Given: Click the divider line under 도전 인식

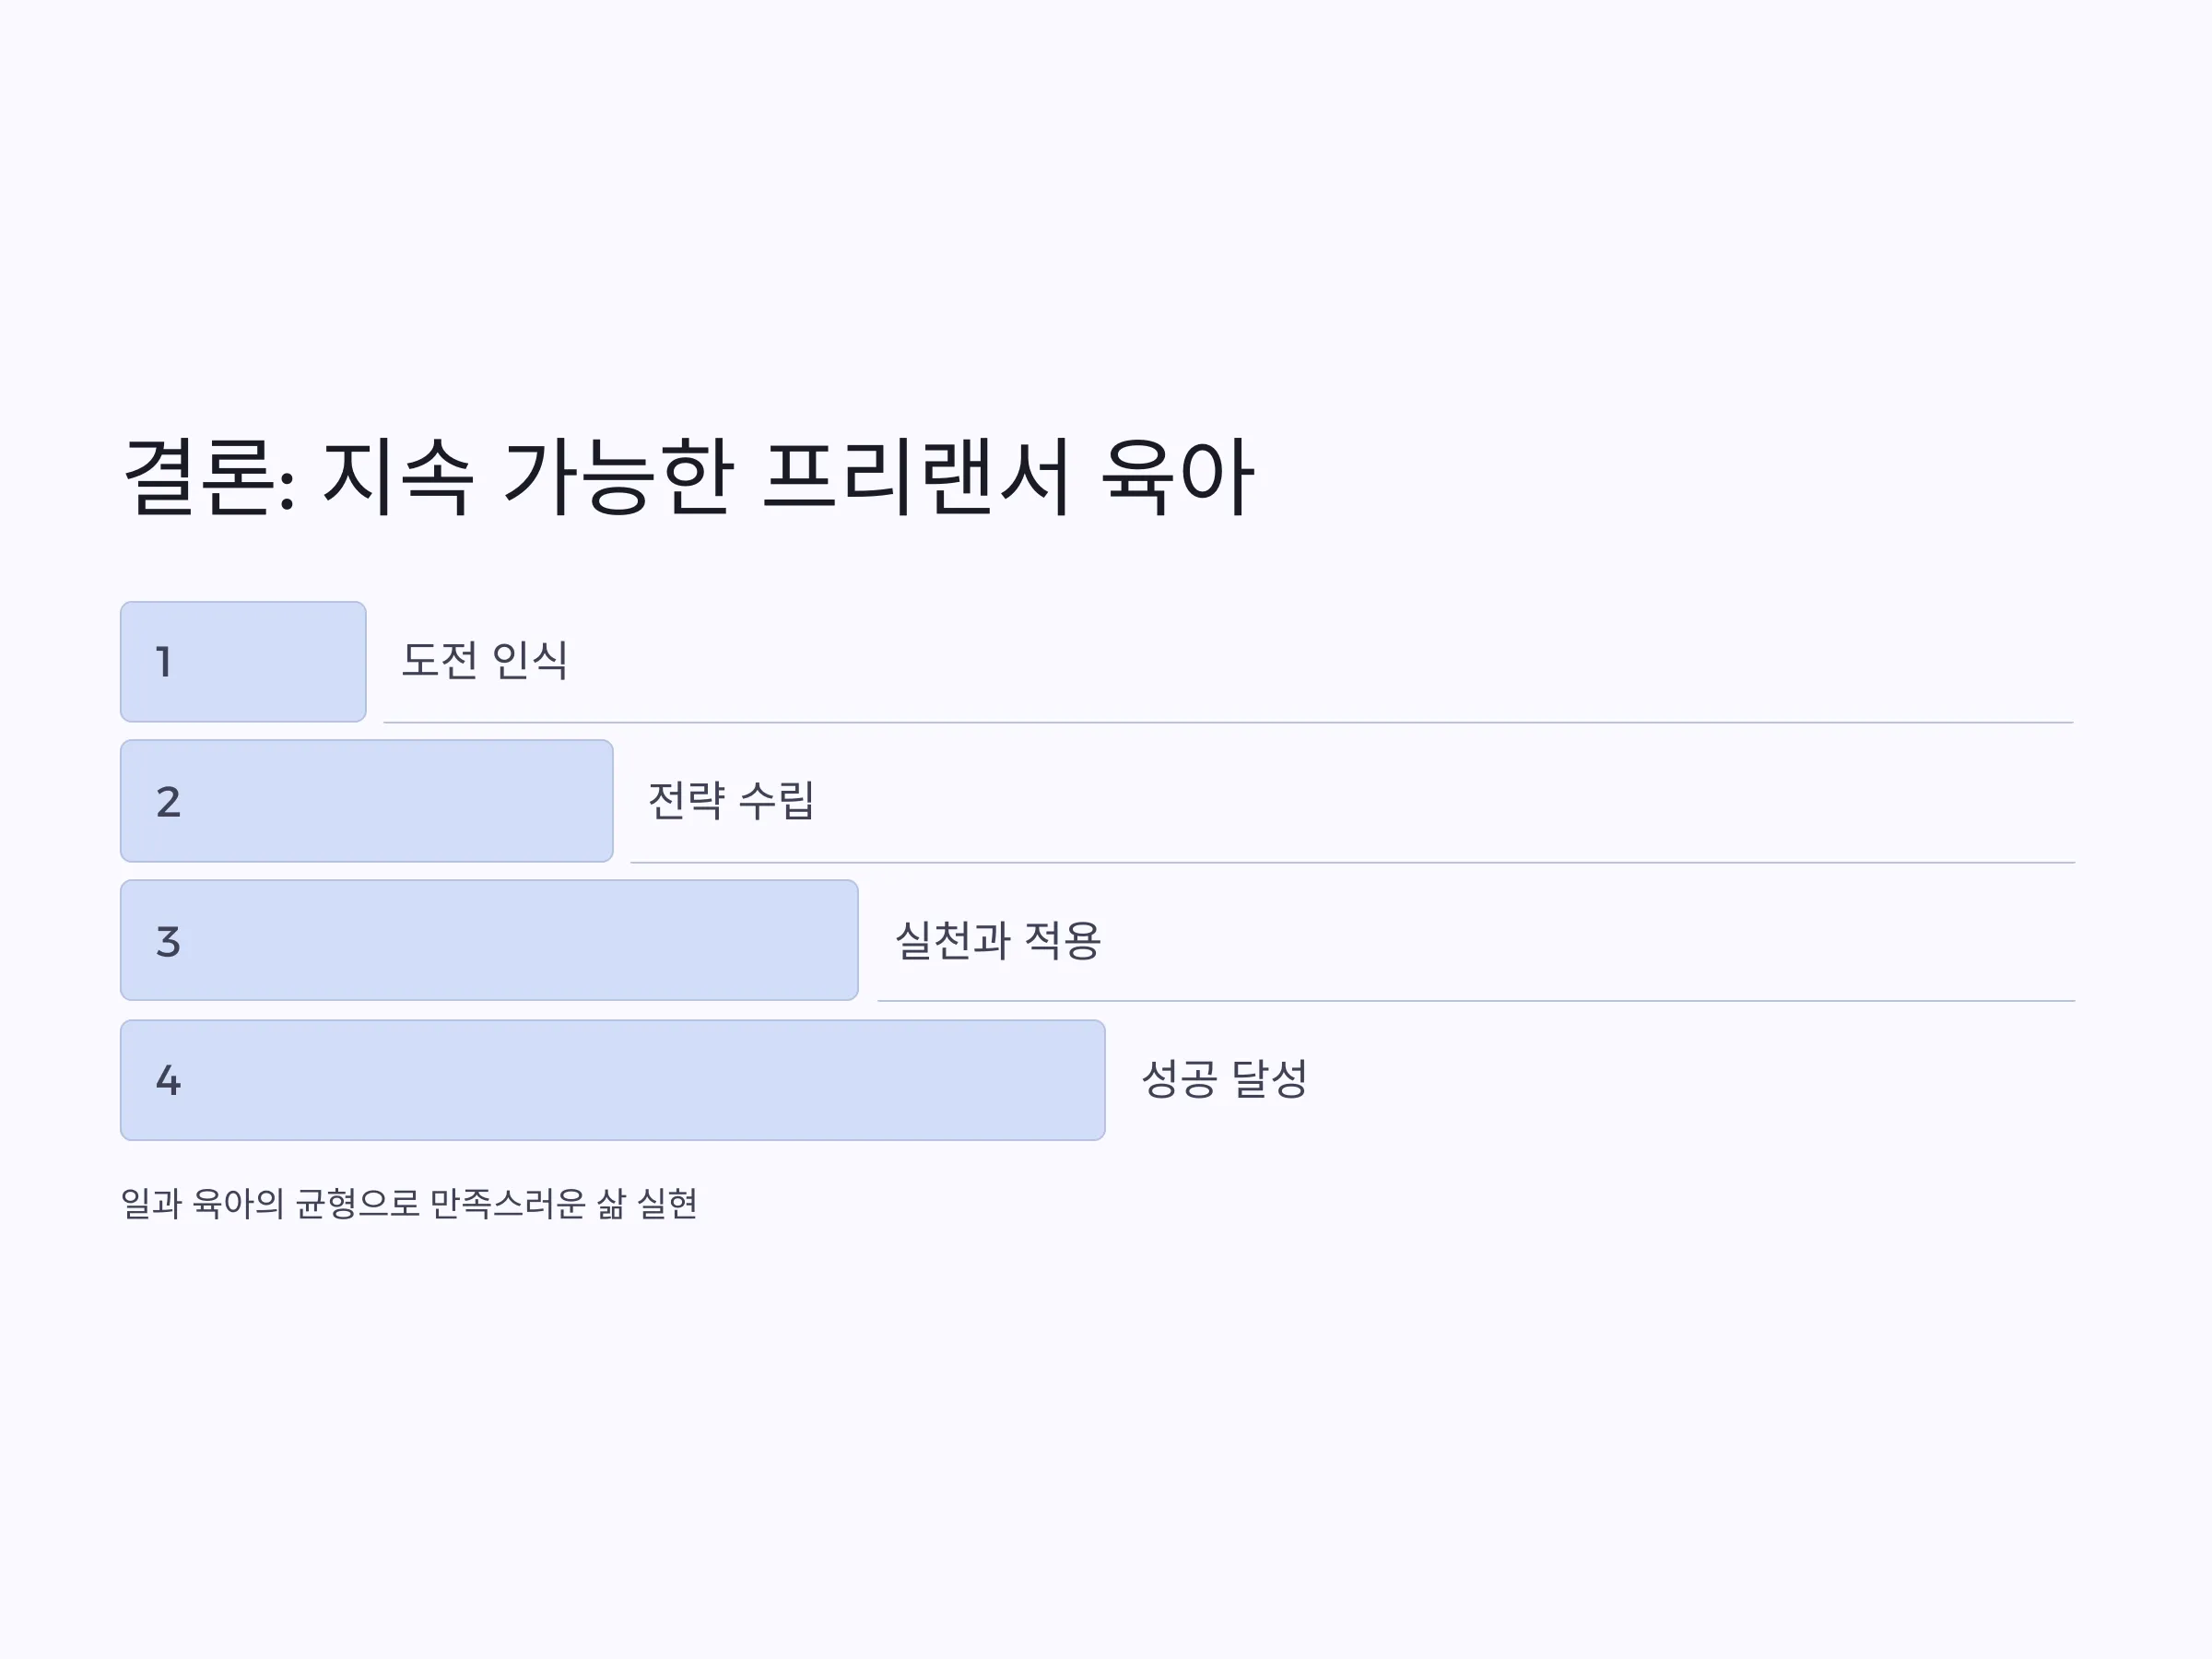Looking at the screenshot, I should tap(1228, 722).
